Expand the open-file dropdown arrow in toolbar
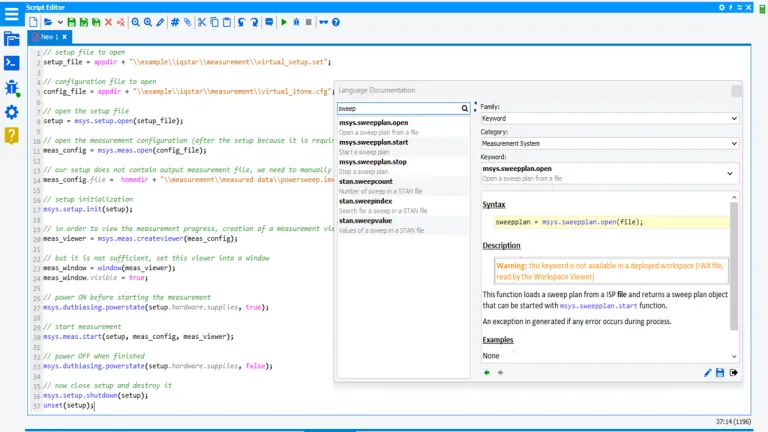 click(60, 22)
